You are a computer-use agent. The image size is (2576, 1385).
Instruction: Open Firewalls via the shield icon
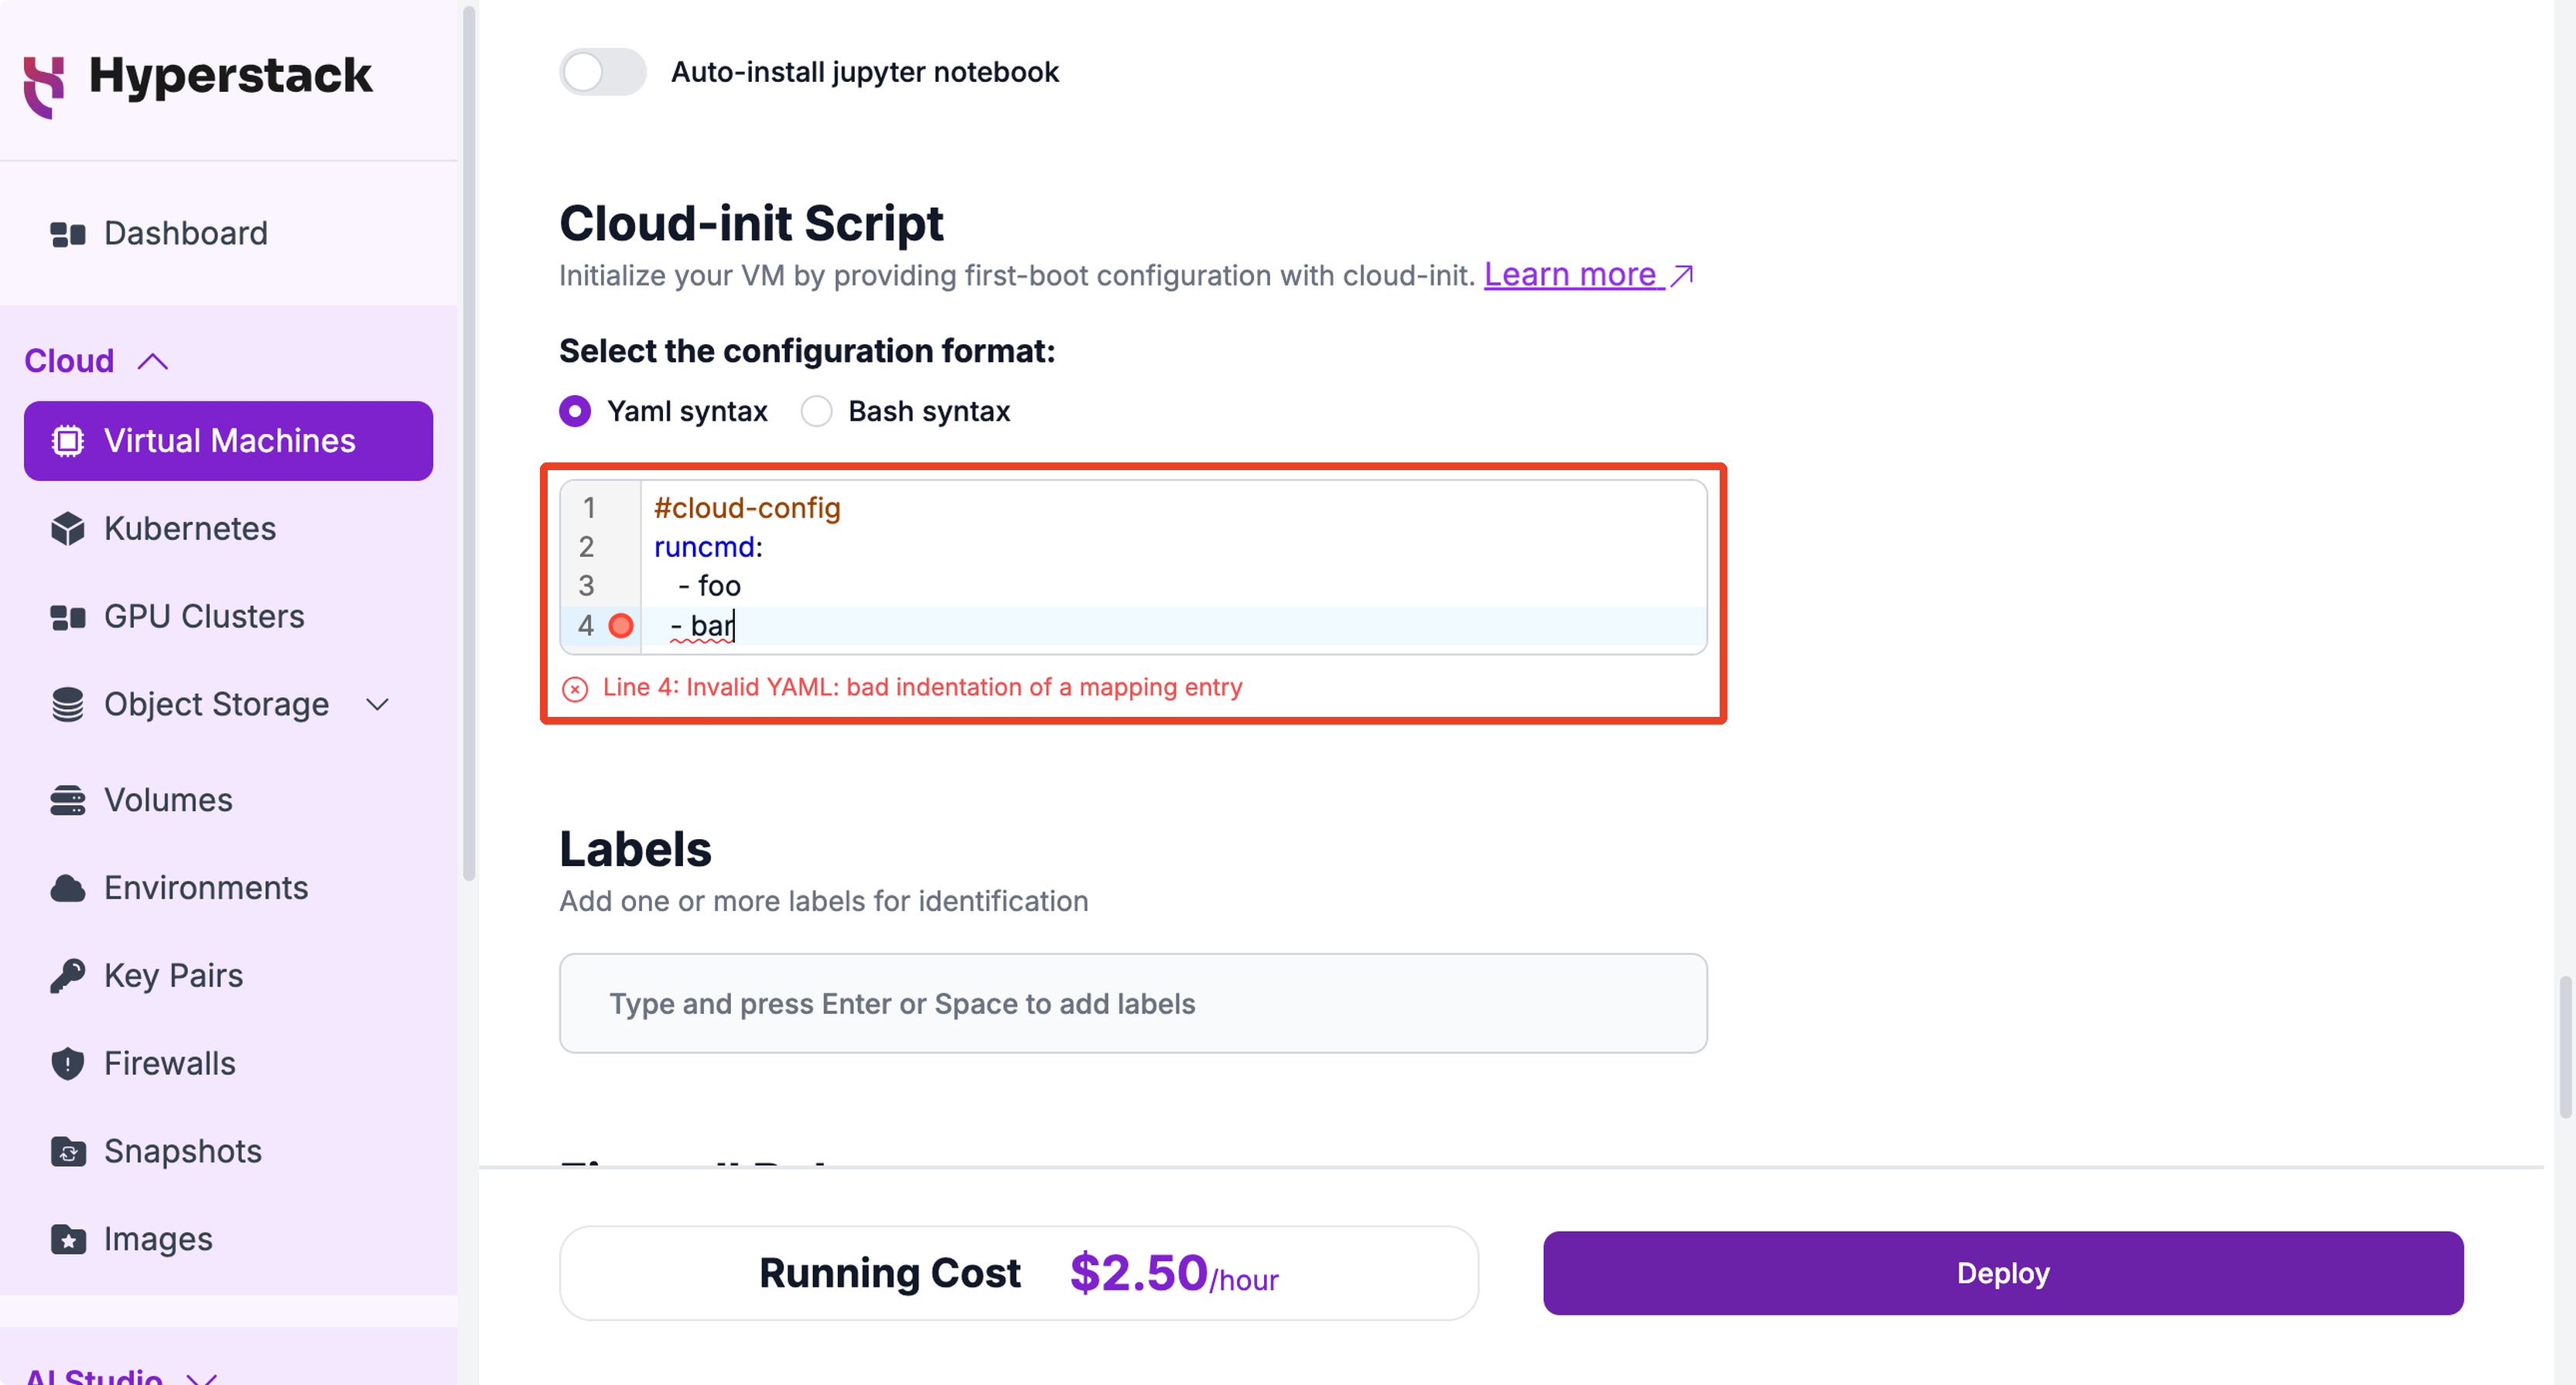pyautogui.click(x=67, y=1064)
